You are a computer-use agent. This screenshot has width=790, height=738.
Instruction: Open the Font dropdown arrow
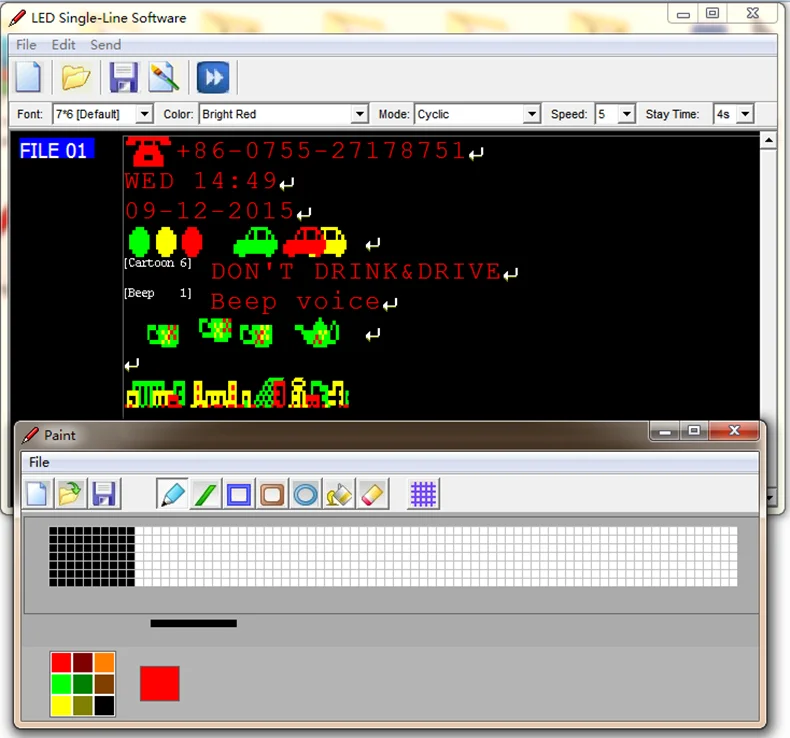point(144,114)
